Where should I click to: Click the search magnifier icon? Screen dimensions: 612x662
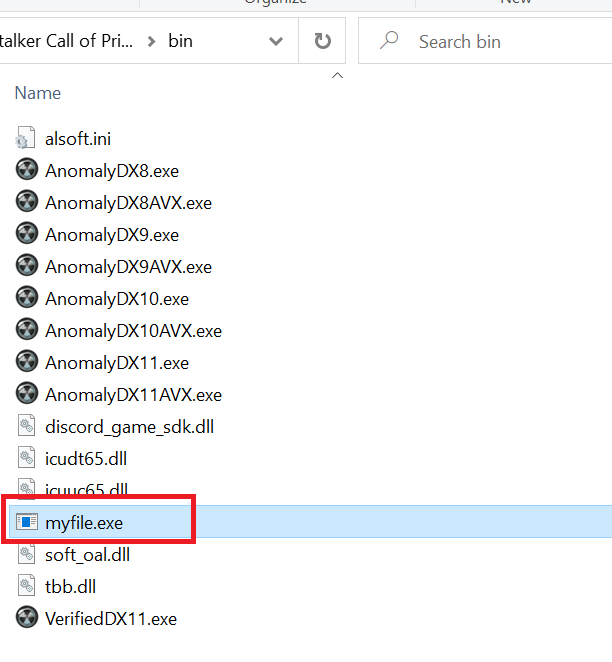point(389,41)
